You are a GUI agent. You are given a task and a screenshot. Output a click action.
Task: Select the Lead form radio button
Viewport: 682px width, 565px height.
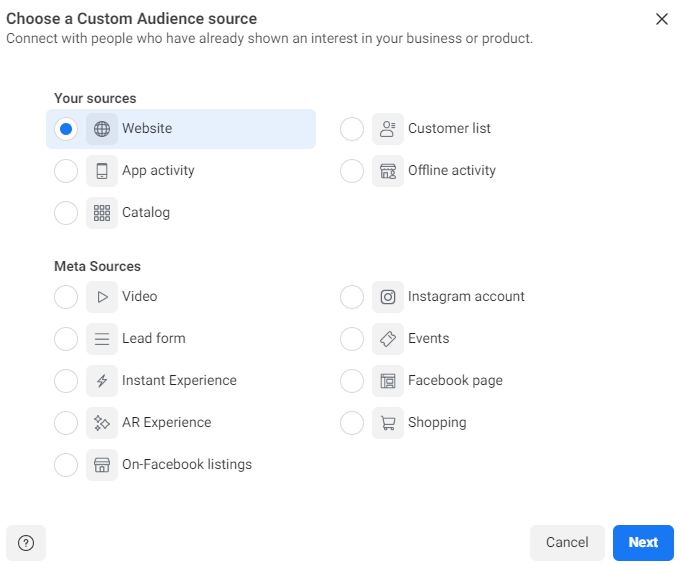click(66, 339)
